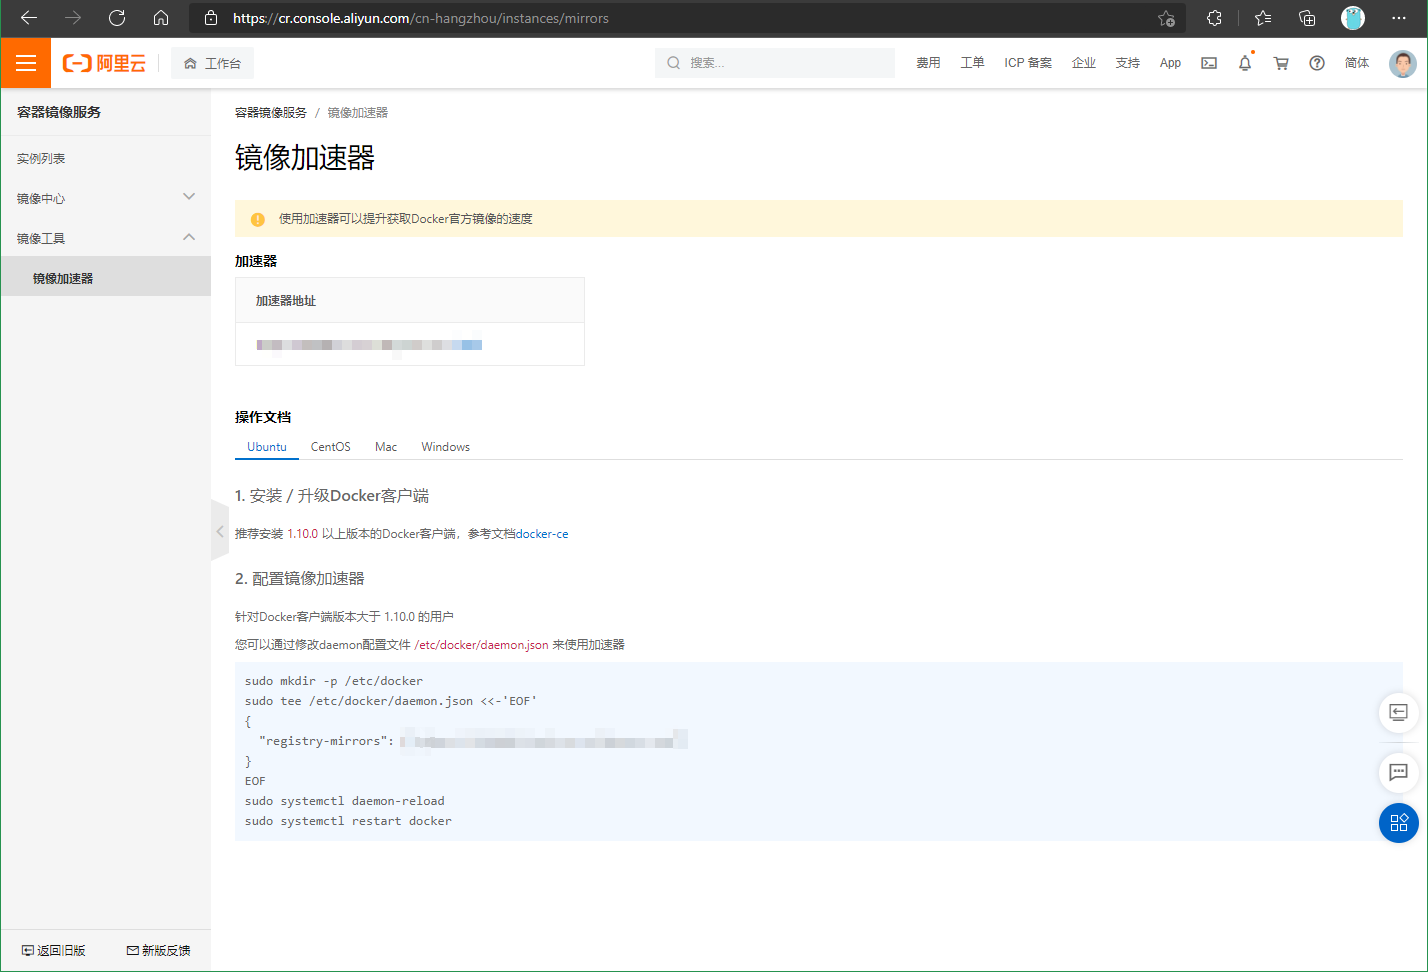This screenshot has width=1428, height=972.
Task: Open the floating feedback chat bubble
Action: (1398, 773)
